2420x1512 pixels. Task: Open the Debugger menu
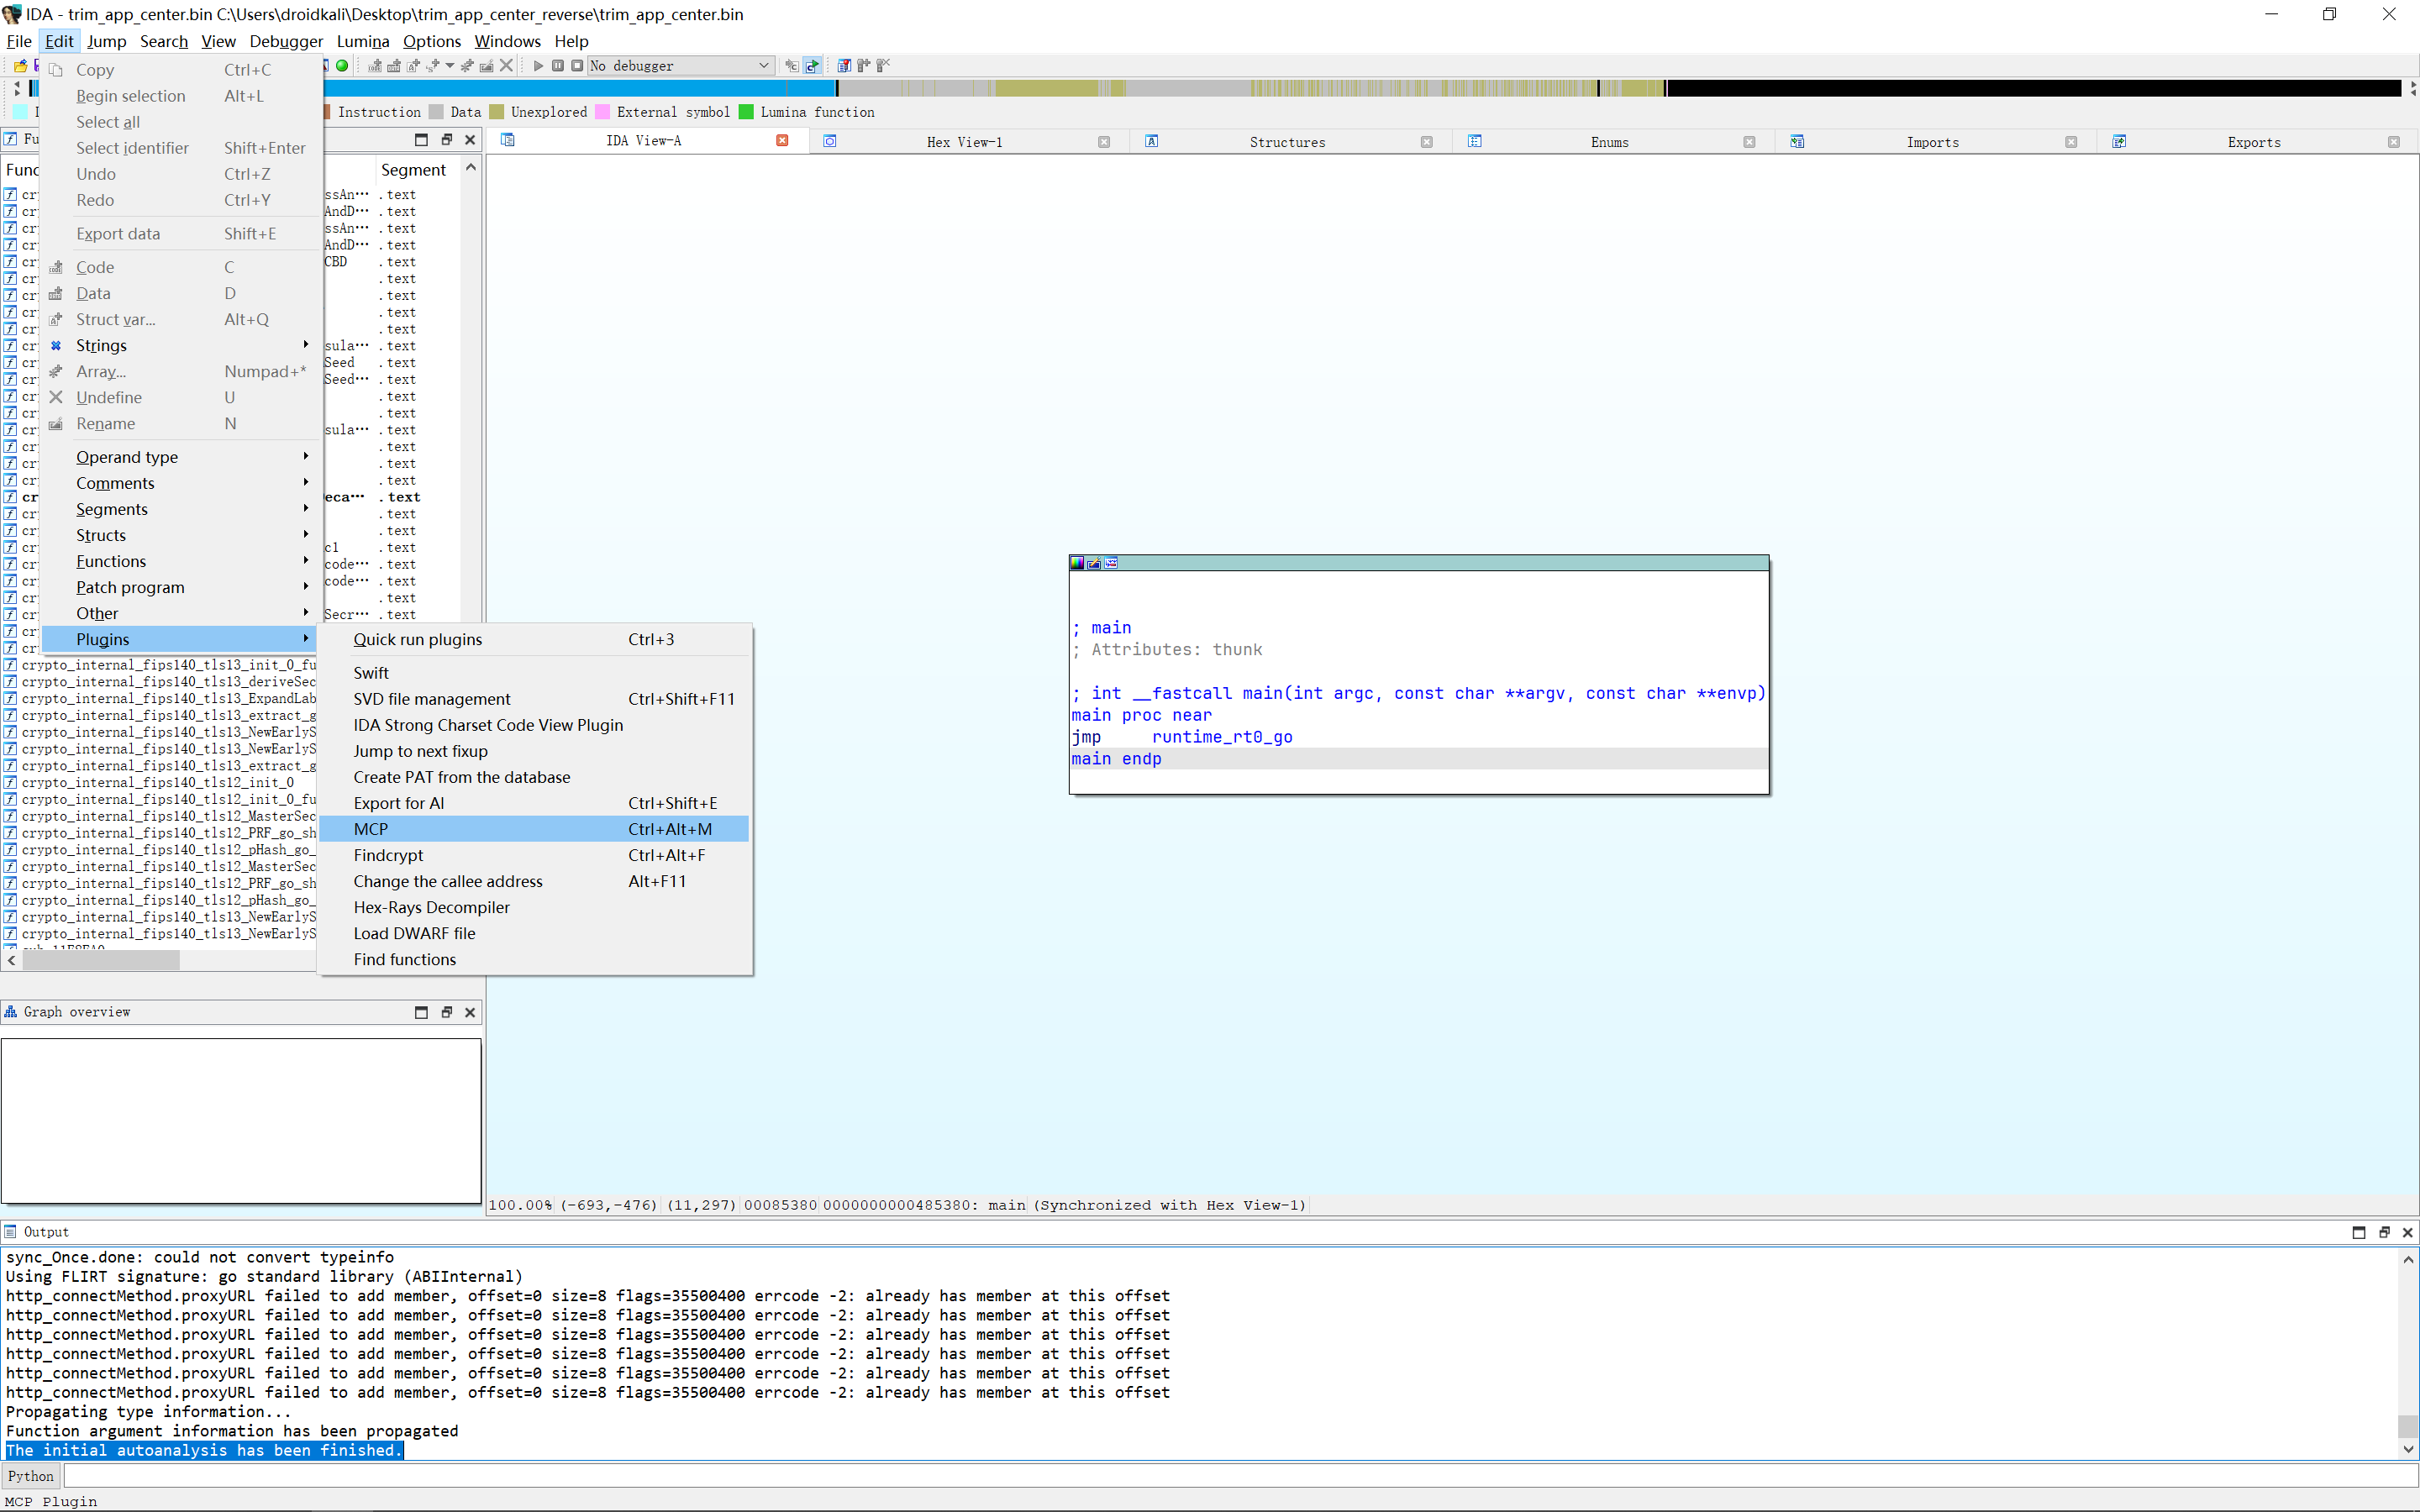286,41
